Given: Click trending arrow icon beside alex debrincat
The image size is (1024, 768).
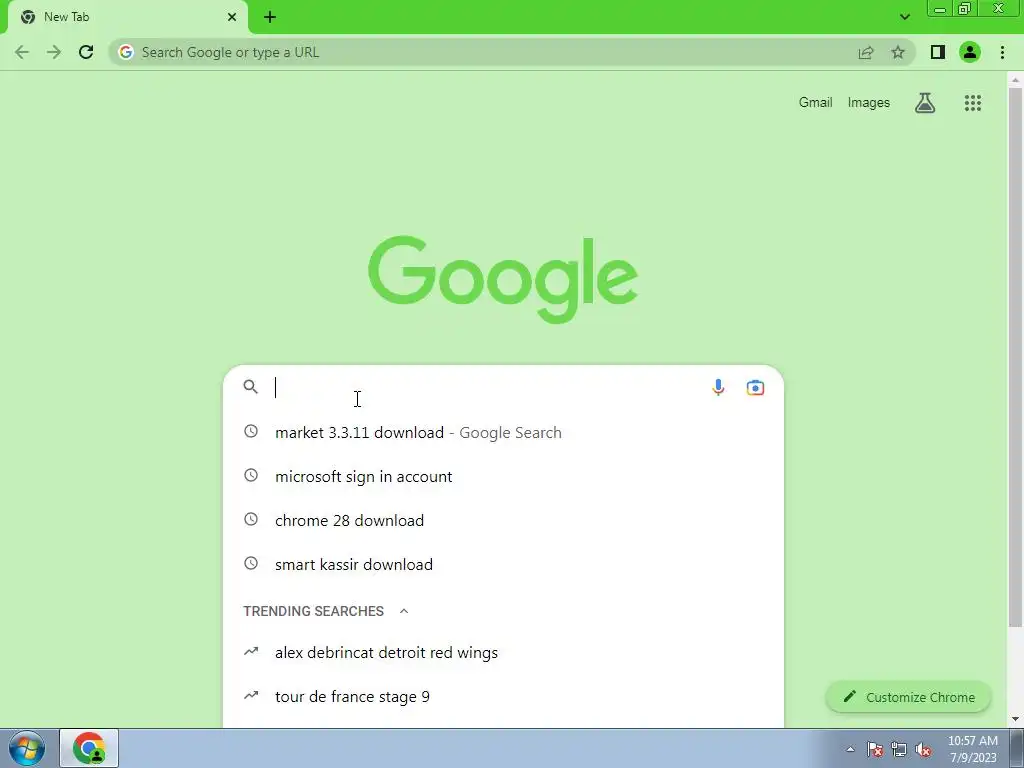Looking at the screenshot, I should (x=251, y=651).
